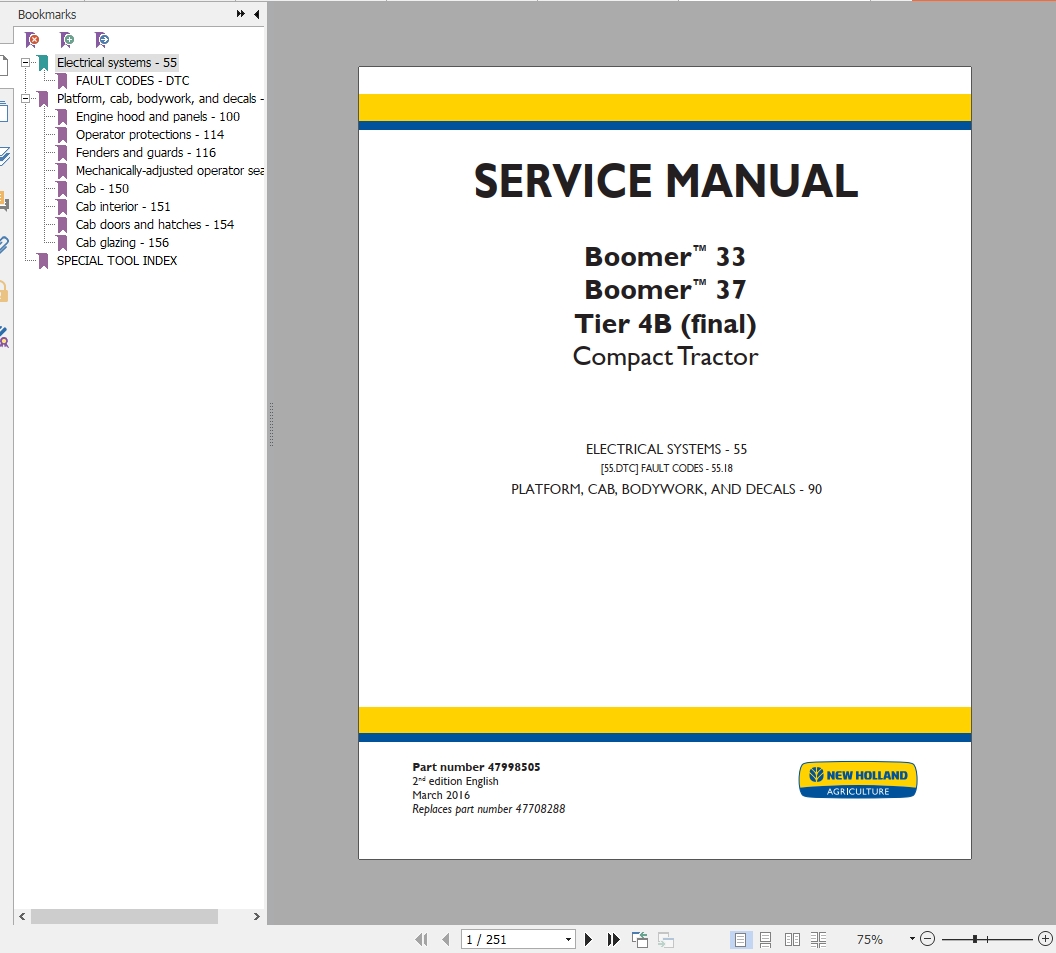Viewport: 1056px width, 953px height.
Task: Click the Replaces part number 47708288 text
Action: point(488,809)
